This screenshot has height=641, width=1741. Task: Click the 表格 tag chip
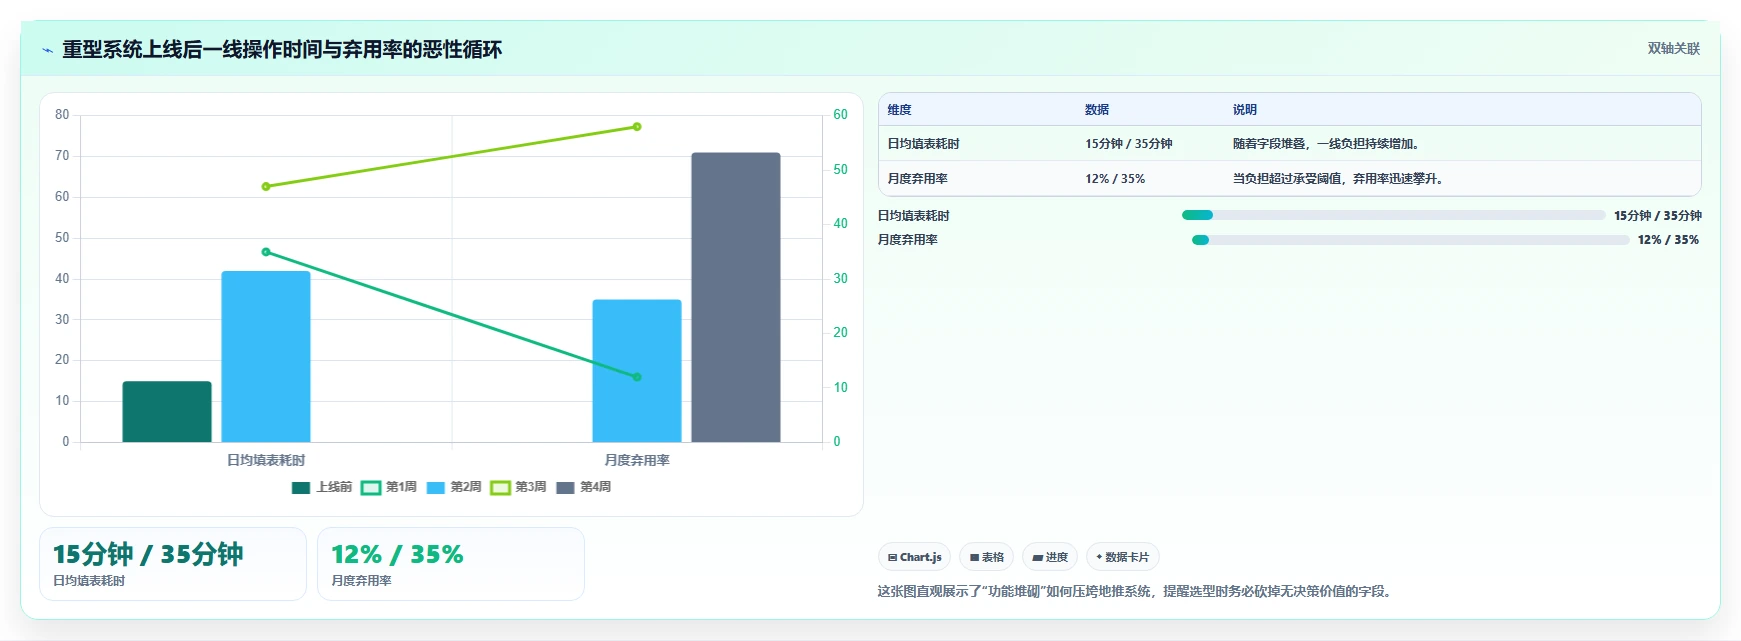987,557
